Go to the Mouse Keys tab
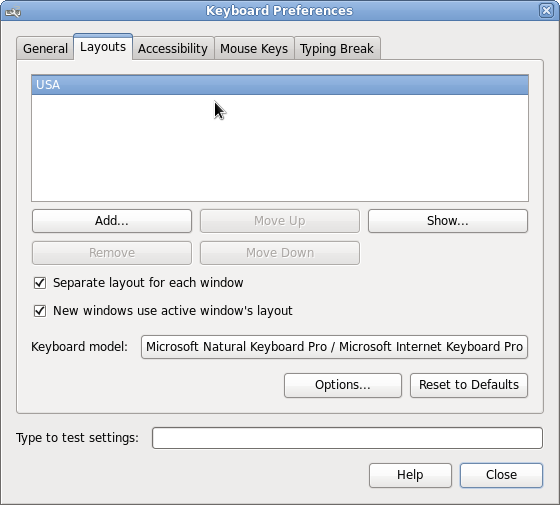 (254, 49)
